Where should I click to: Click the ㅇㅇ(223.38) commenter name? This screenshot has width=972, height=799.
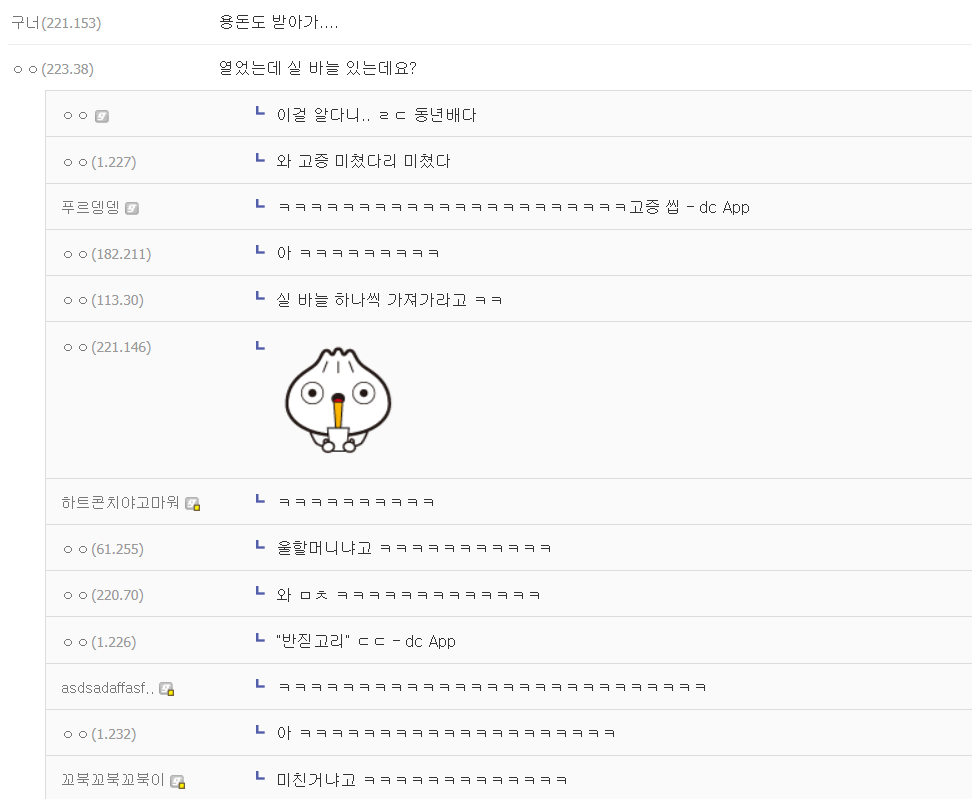click(53, 69)
